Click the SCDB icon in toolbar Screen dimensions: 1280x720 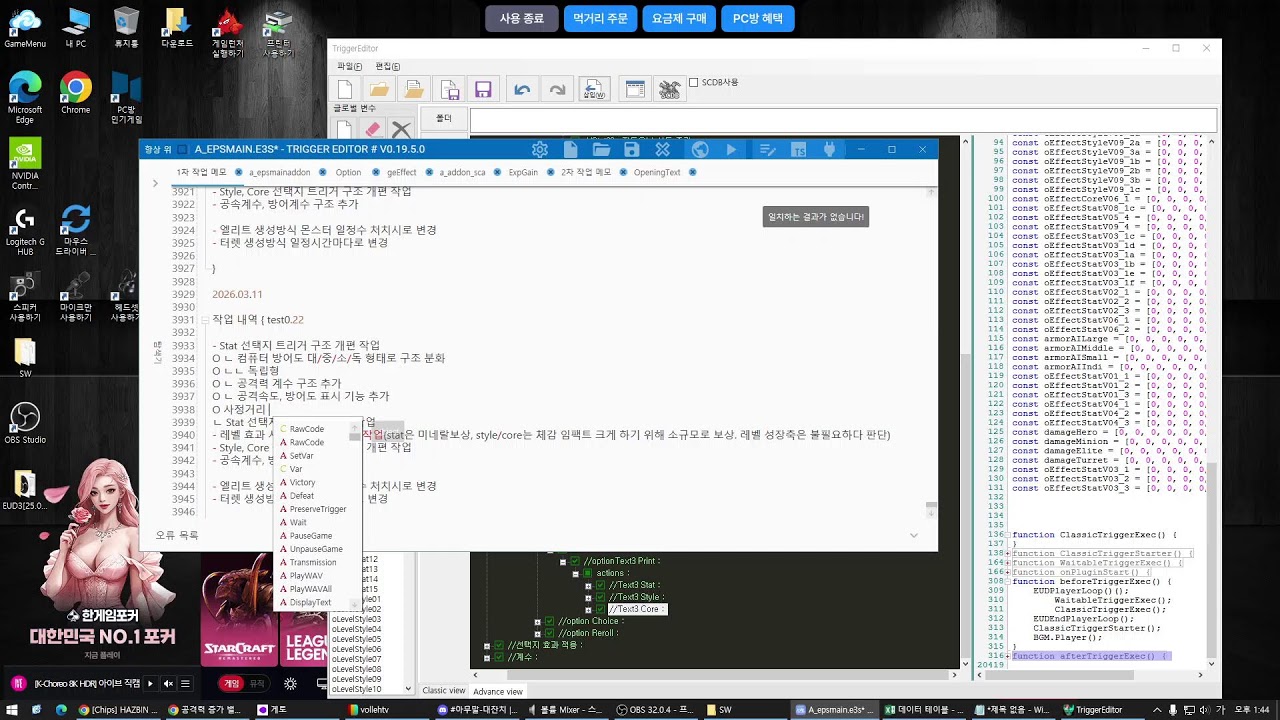click(669, 90)
